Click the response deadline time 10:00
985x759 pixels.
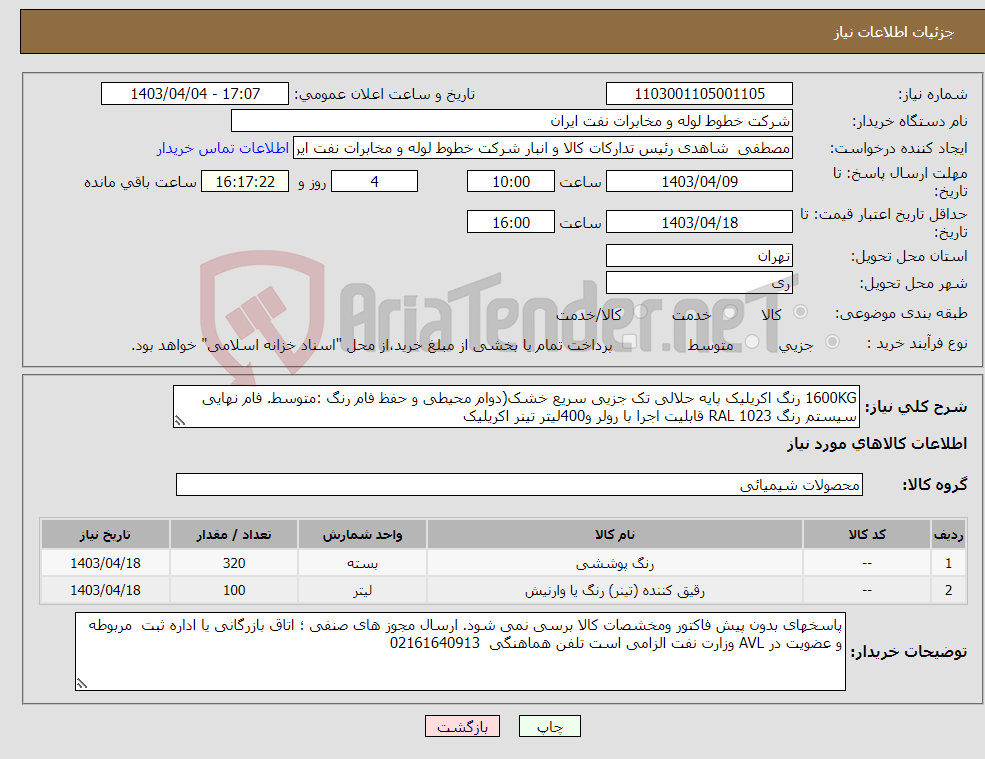click(511, 182)
